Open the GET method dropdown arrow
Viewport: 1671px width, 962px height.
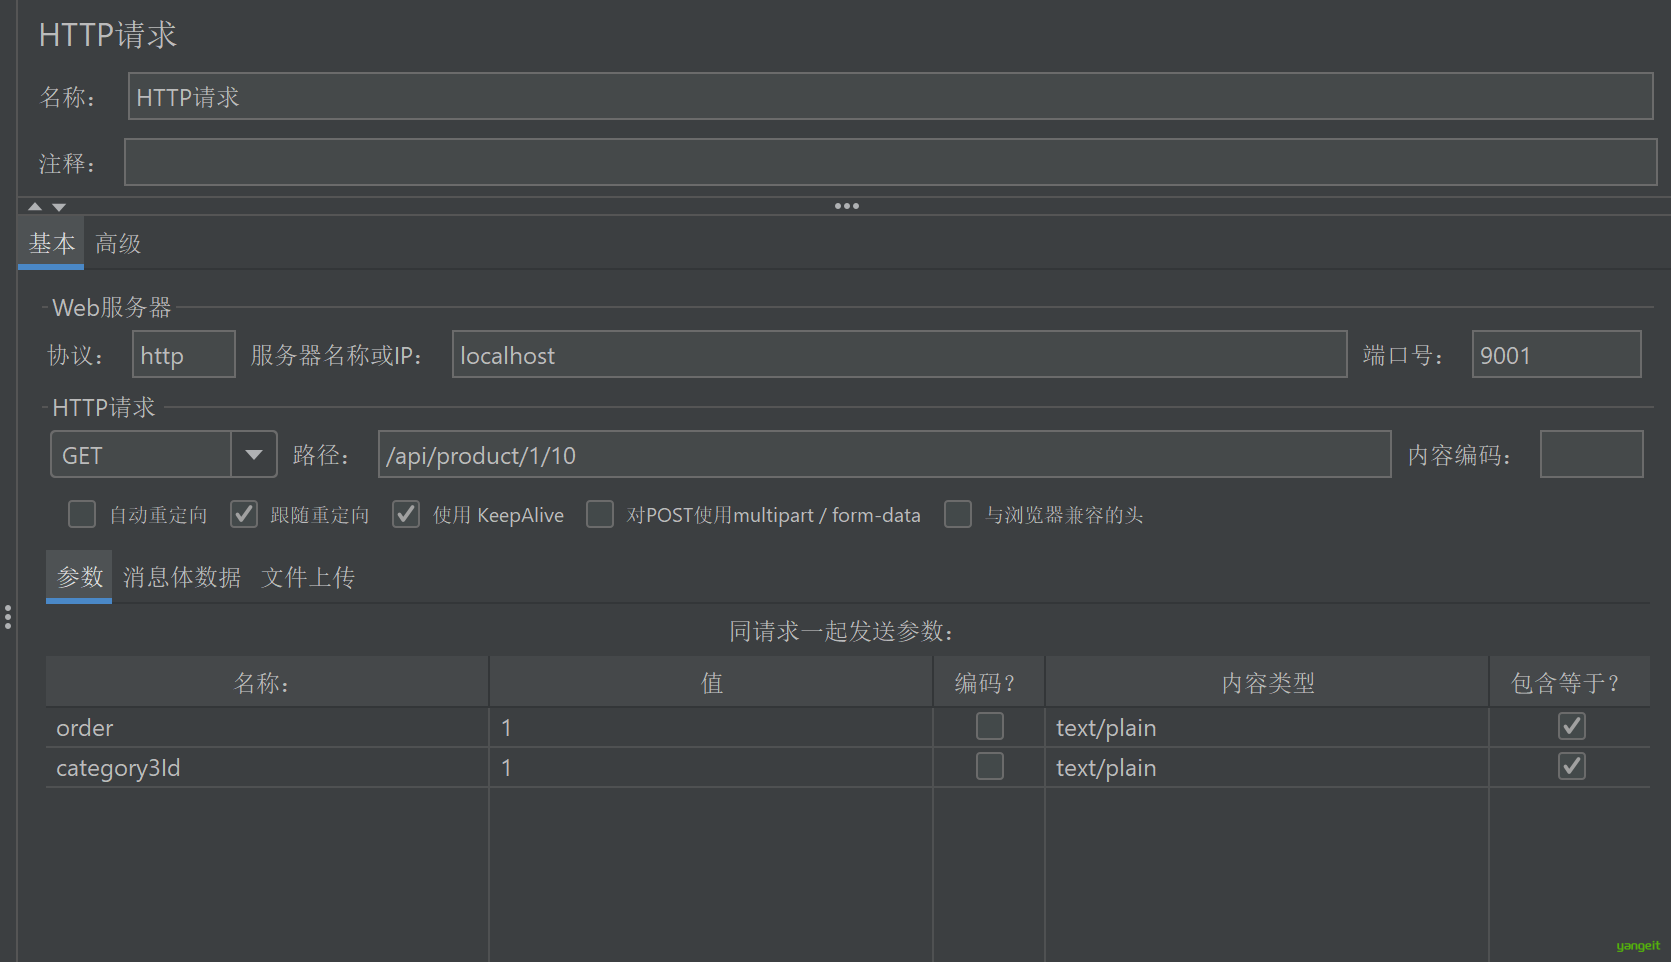[254, 455]
